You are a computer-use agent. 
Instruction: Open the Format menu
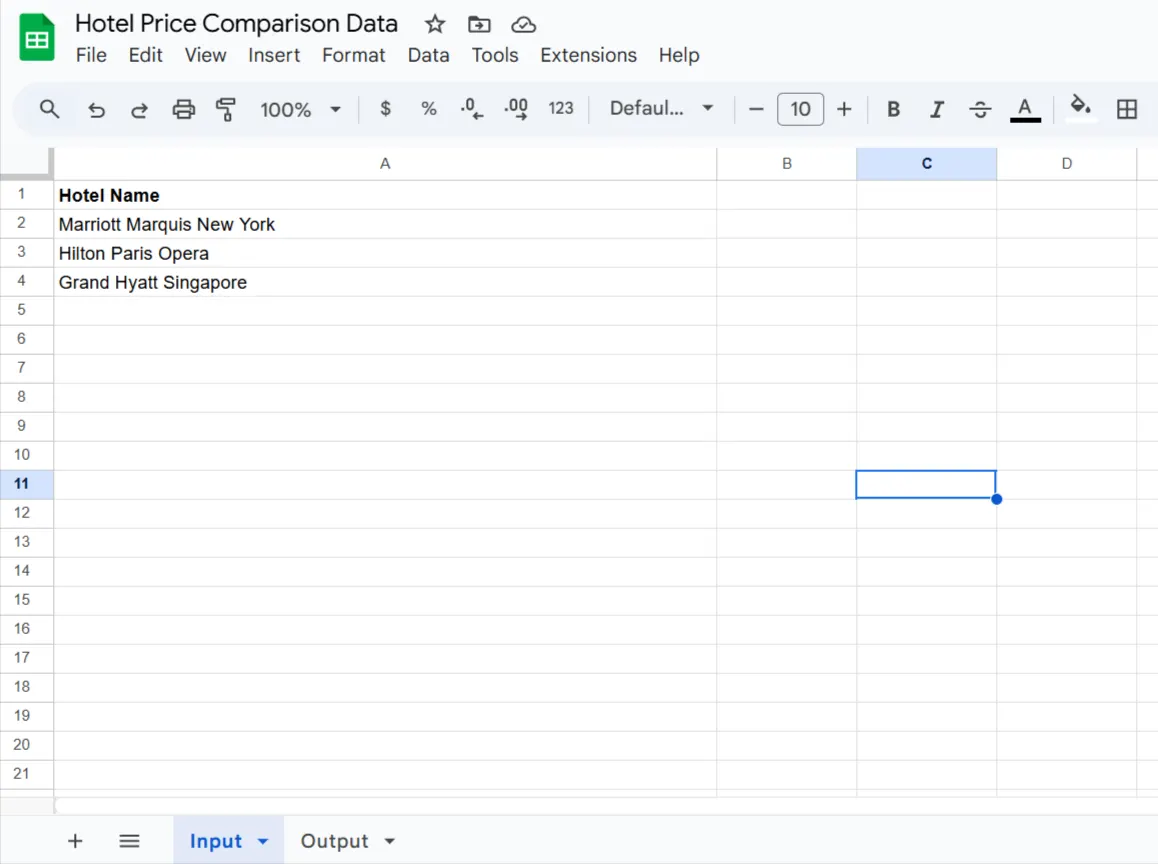pos(354,55)
